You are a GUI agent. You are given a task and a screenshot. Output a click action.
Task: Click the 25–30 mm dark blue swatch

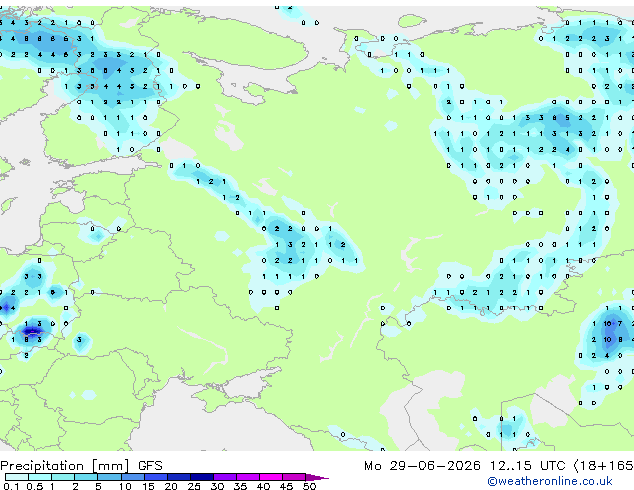coord(201,477)
